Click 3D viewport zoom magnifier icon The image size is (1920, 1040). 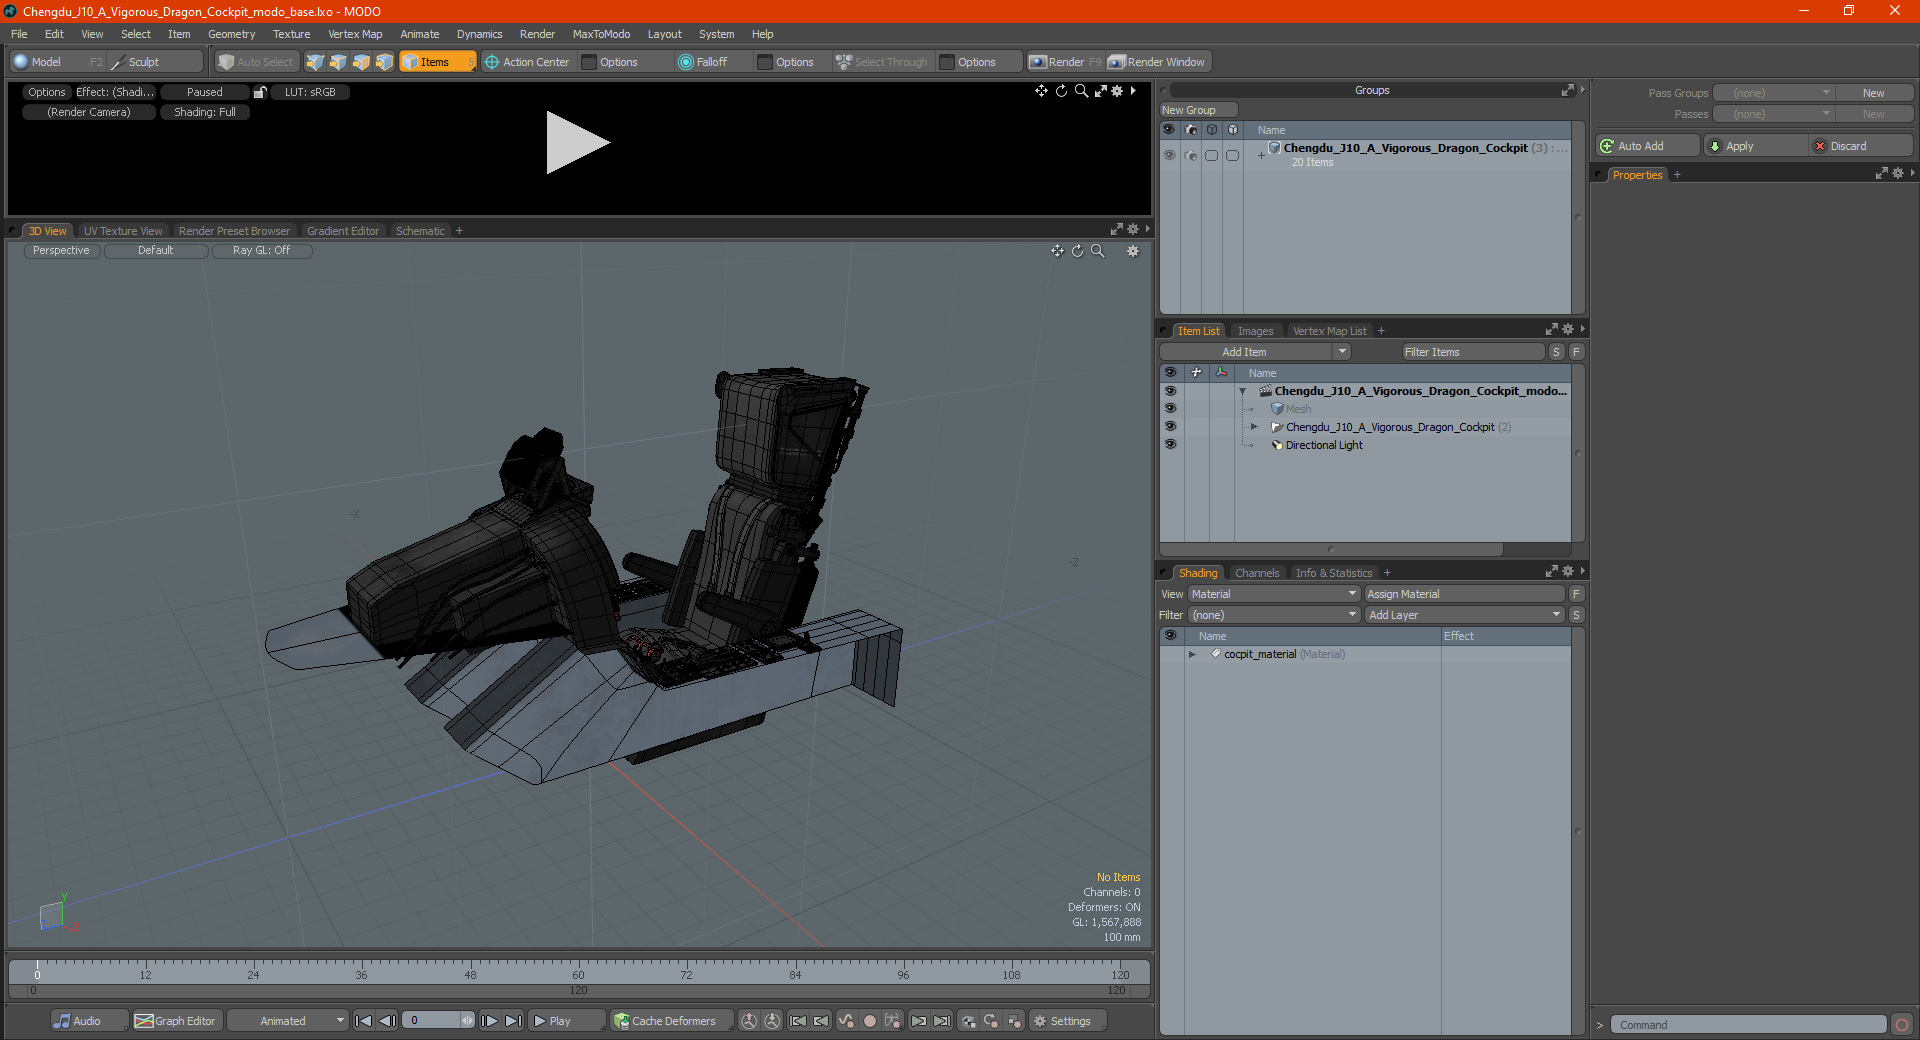click(x=1097, y=251)
